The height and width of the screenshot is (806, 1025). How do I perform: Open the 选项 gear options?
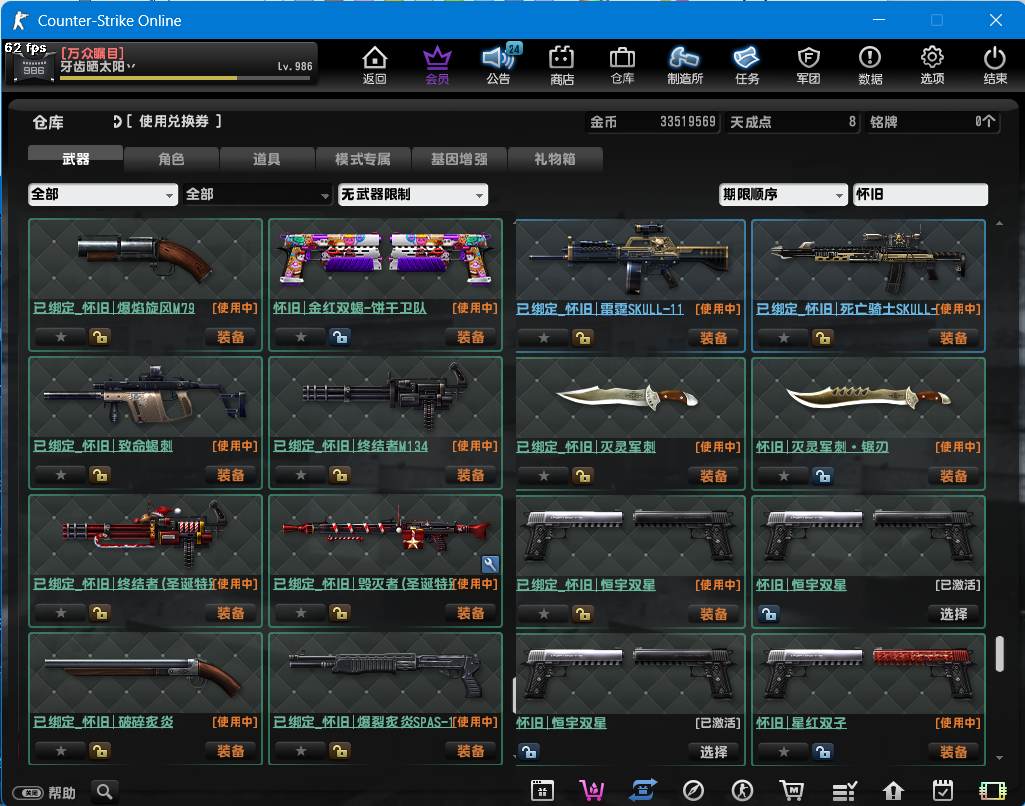[932, 65]
